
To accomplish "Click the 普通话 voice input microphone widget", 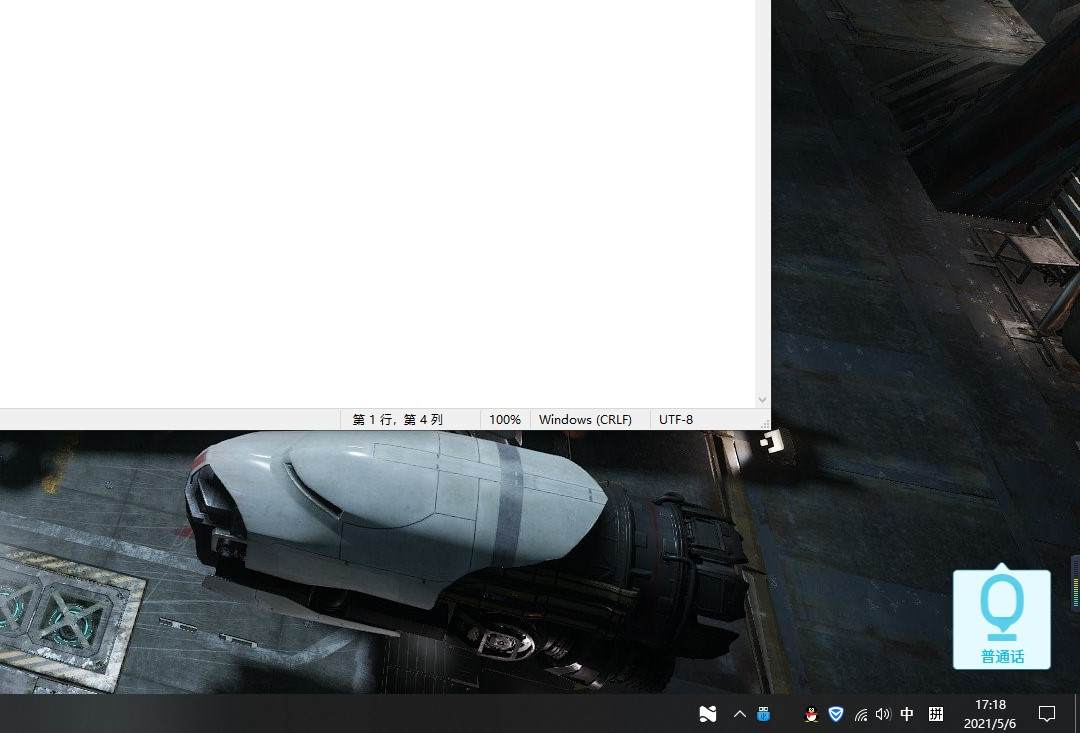I will coord(1001,619).
